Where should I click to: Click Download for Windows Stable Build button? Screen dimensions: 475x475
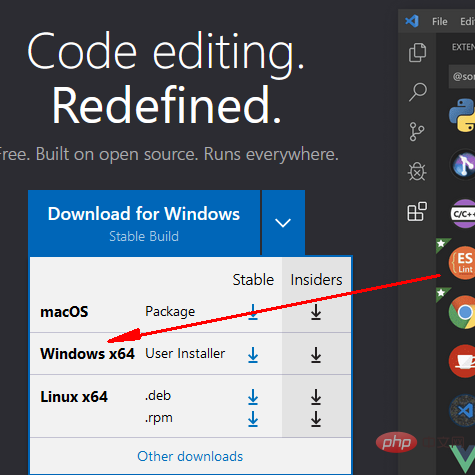[x=144, y=223]
